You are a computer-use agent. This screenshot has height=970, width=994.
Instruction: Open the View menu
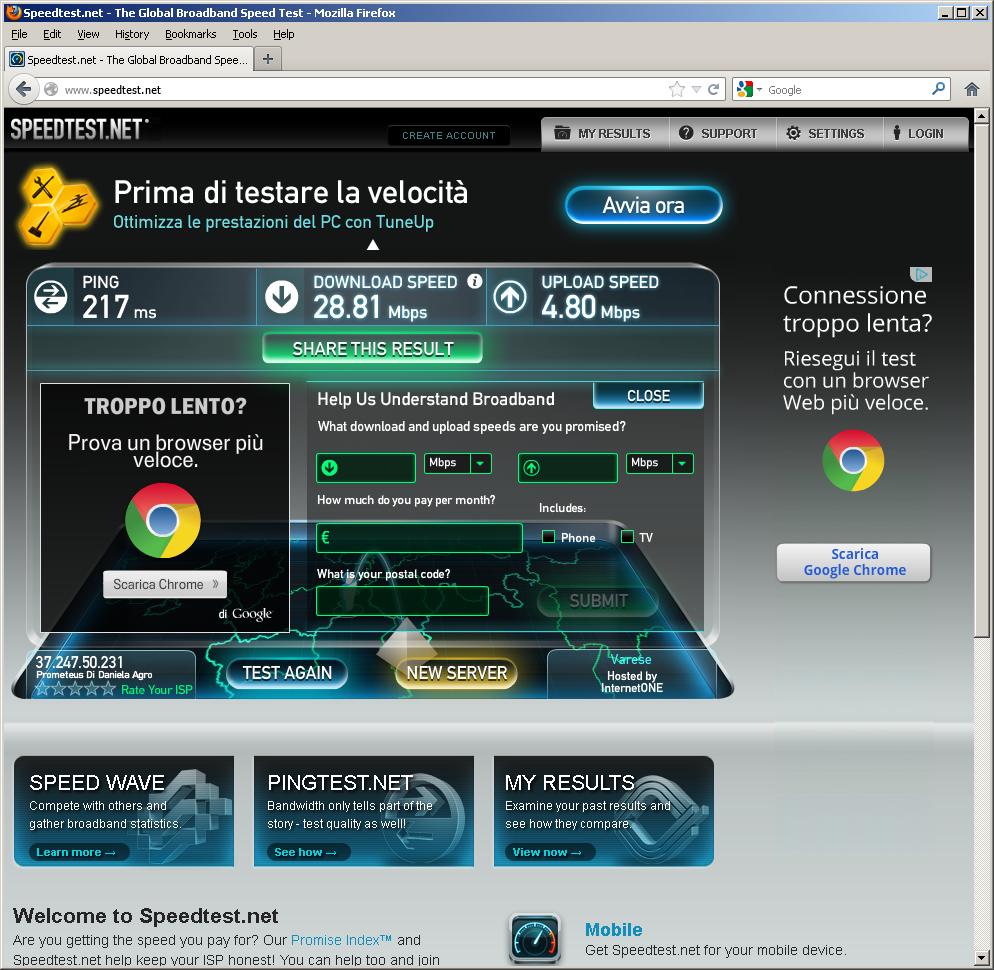click(88, 34)
